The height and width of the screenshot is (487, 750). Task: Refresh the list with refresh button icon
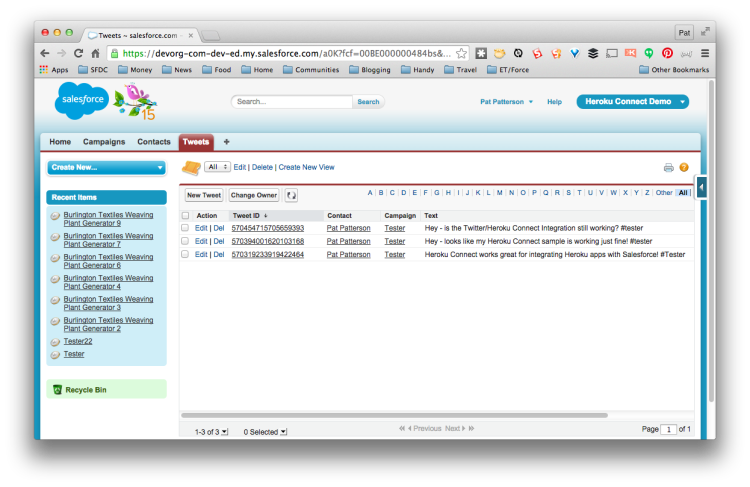click(x=291, y=195)
